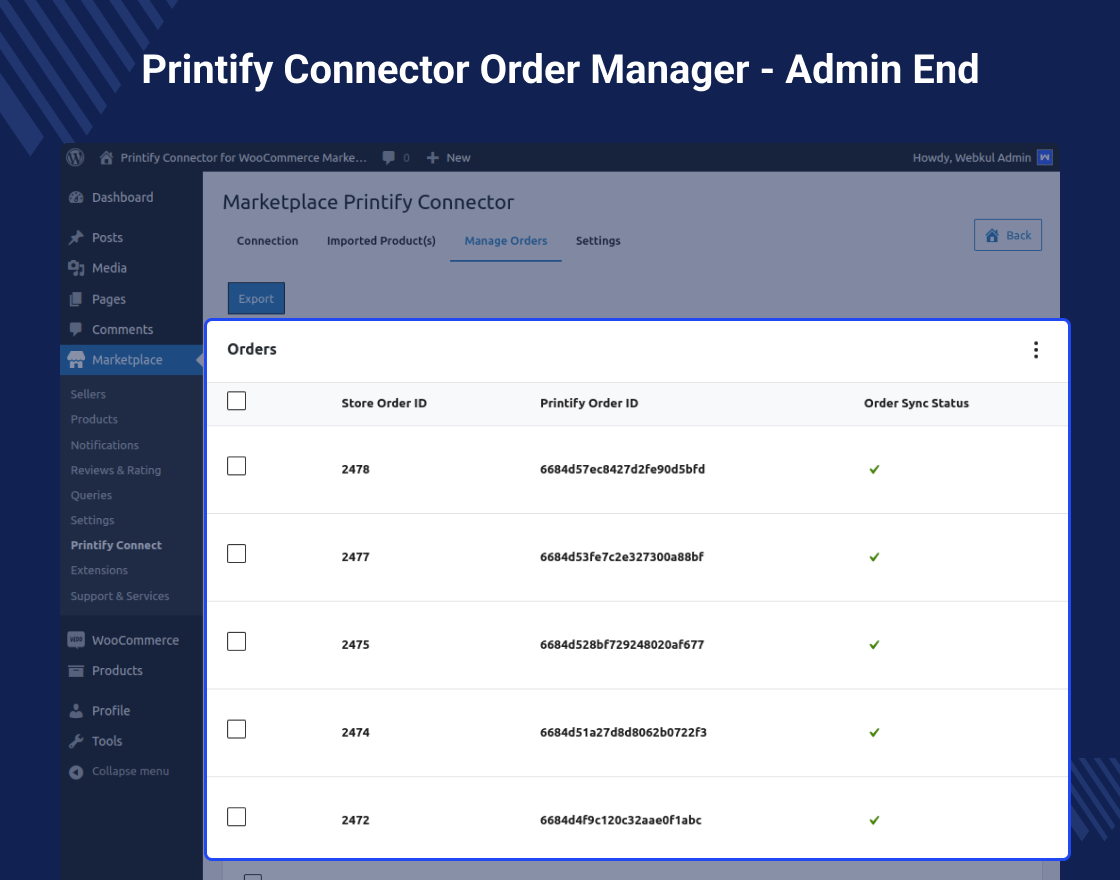This screenshot has width=1120, height=880.
Task: Toggle the select-all orders checkbox
Action: pyautogui.click(x=236, y=401)
